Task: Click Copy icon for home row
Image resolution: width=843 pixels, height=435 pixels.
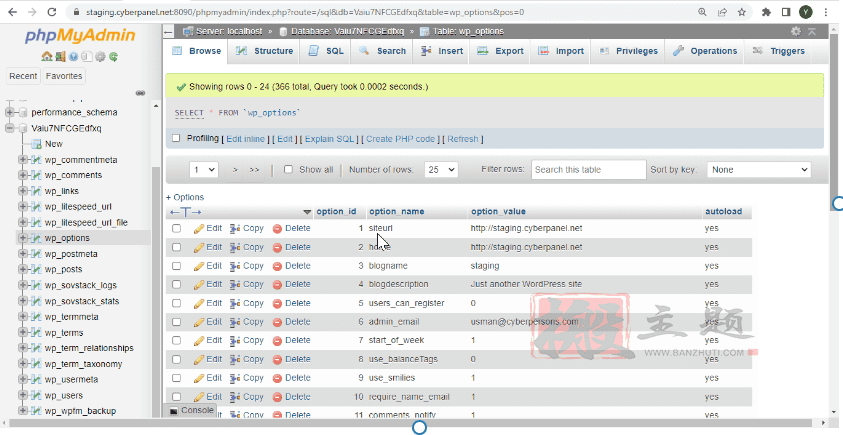Action: [235, 247]
